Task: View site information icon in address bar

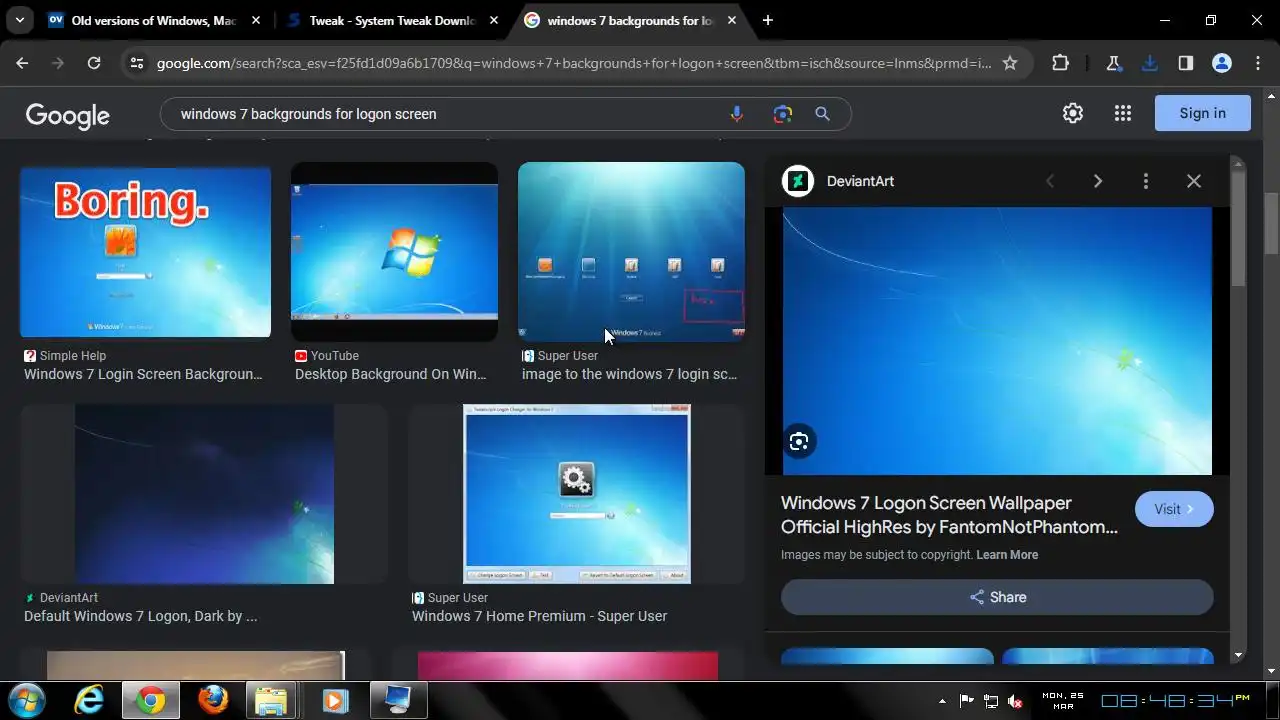Action: pyautogui.click(x=137, y=63)
